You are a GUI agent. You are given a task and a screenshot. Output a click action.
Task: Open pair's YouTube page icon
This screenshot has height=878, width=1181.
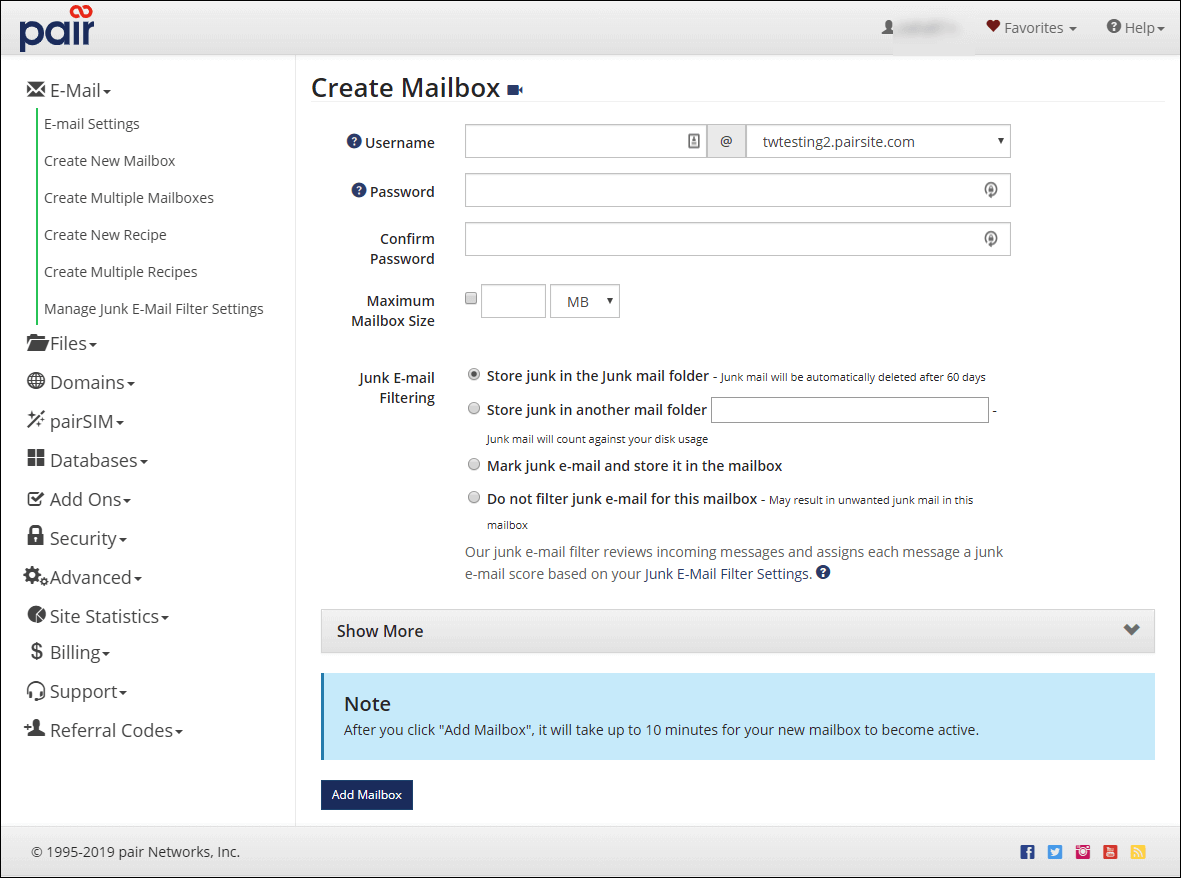pyautogui.click(x=1110, y=852)
